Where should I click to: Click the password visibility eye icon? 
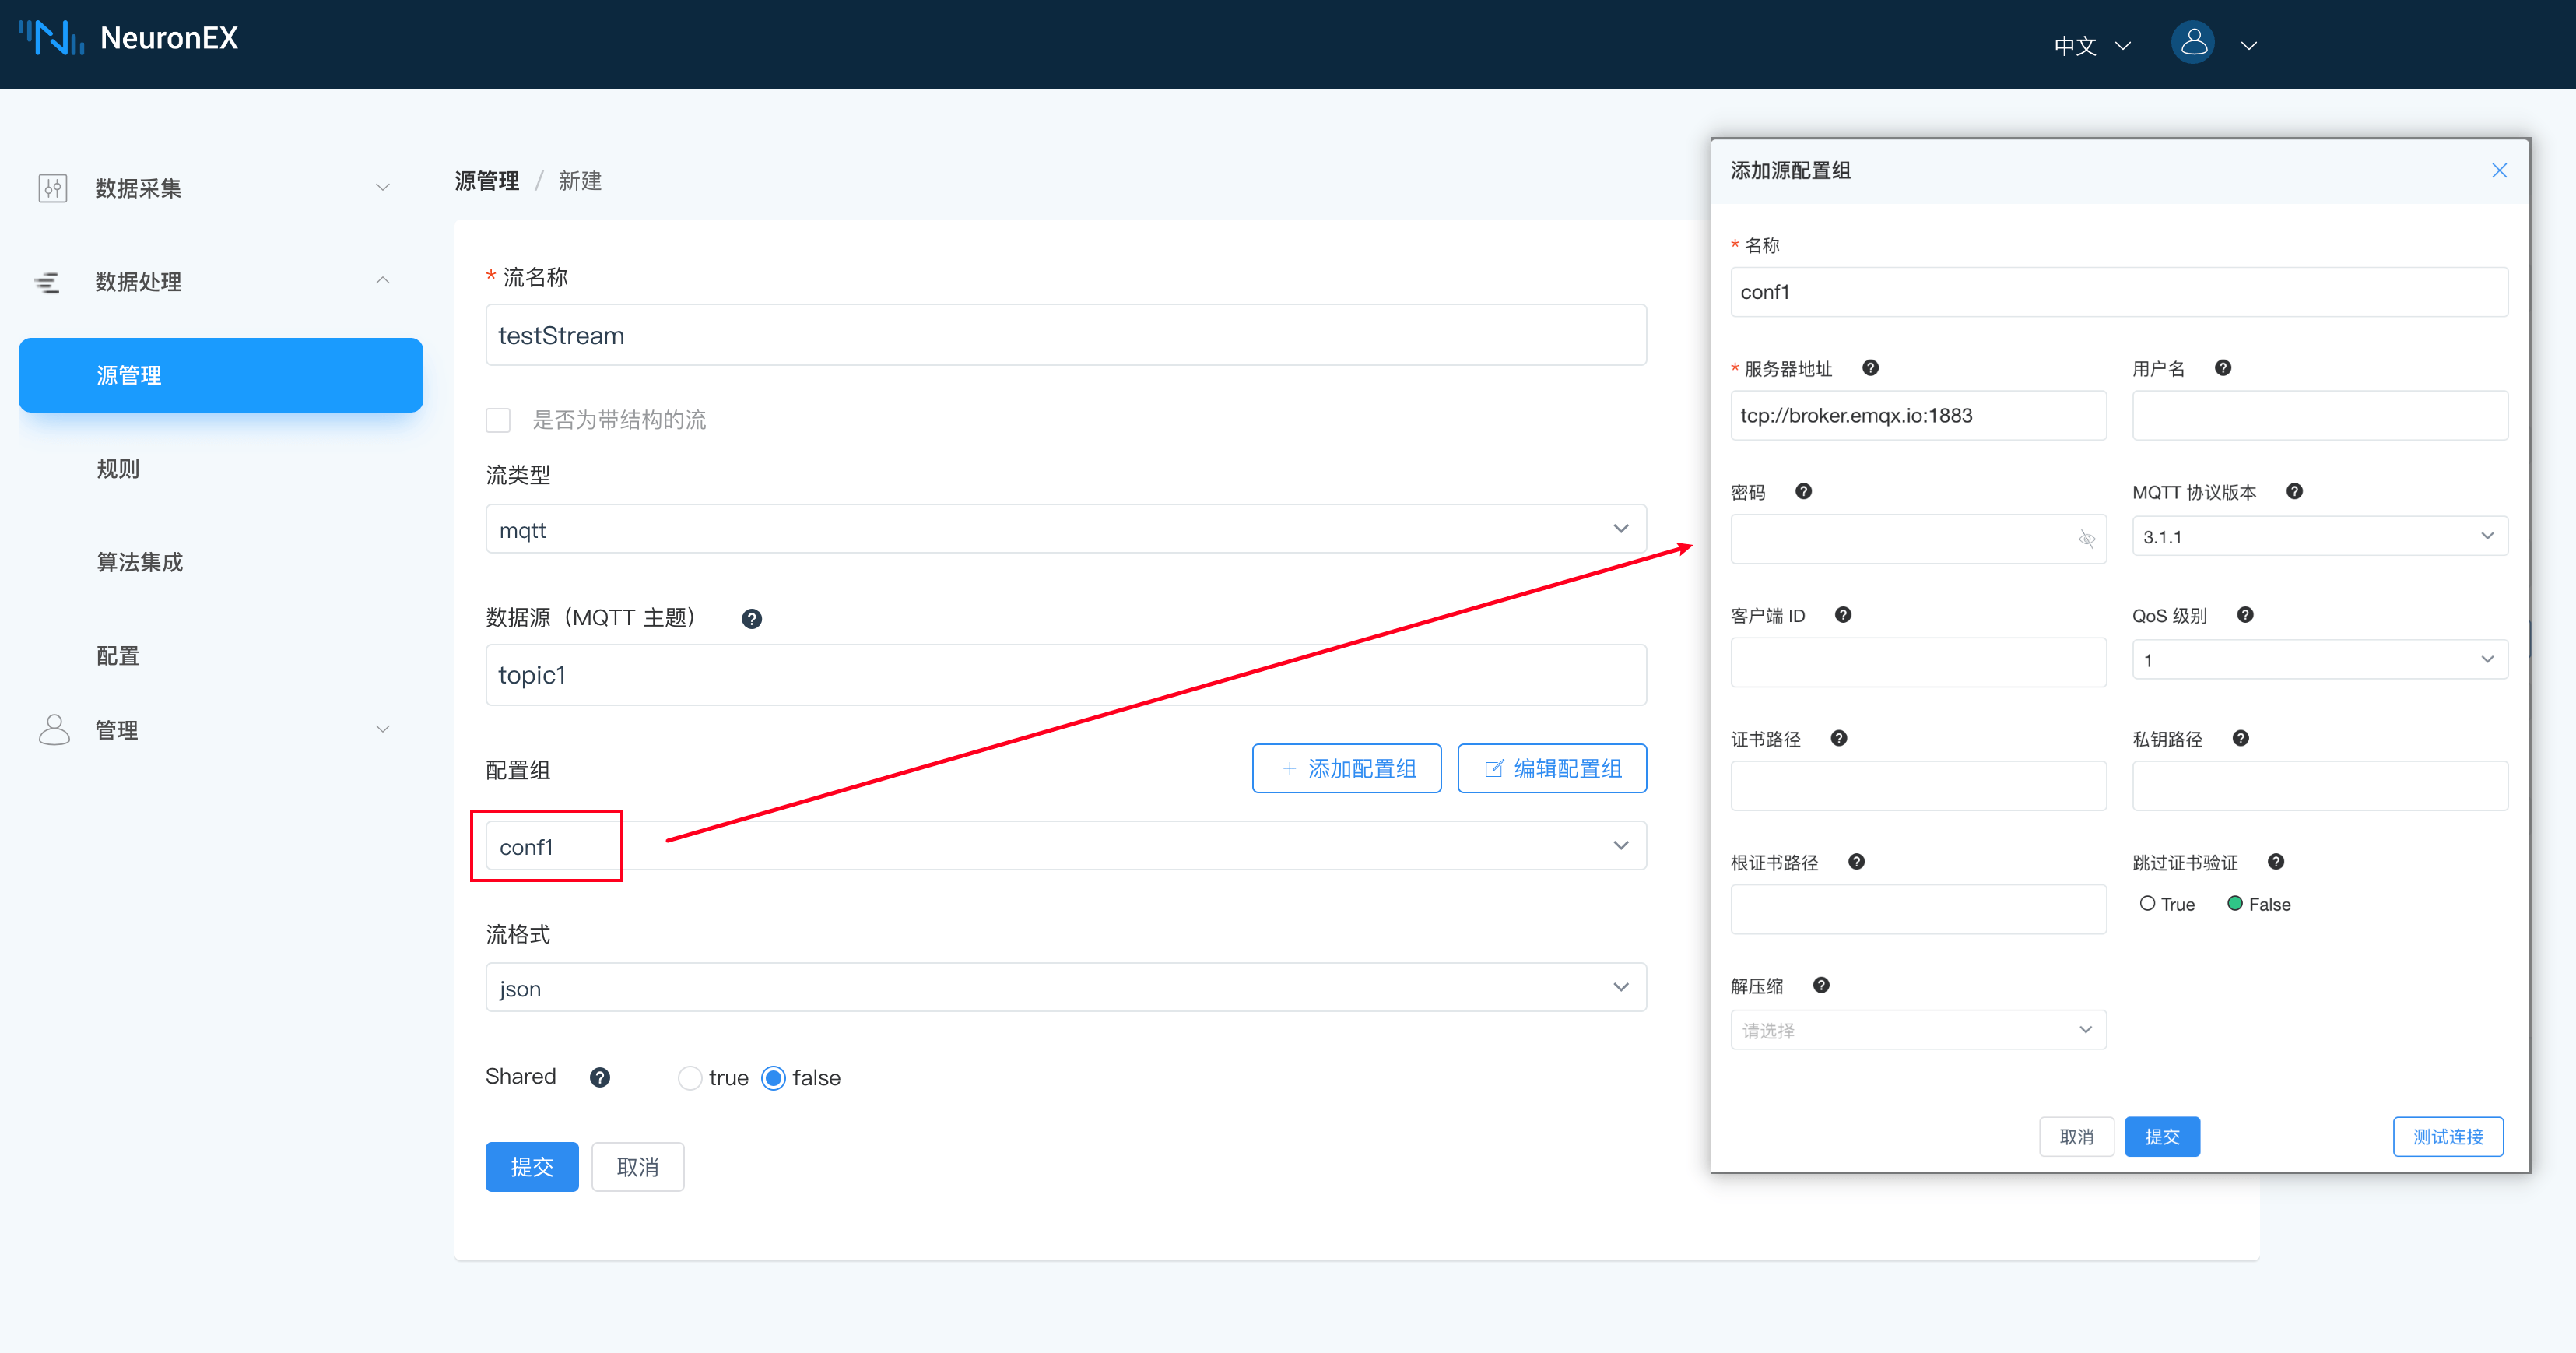click(2086, 539)
